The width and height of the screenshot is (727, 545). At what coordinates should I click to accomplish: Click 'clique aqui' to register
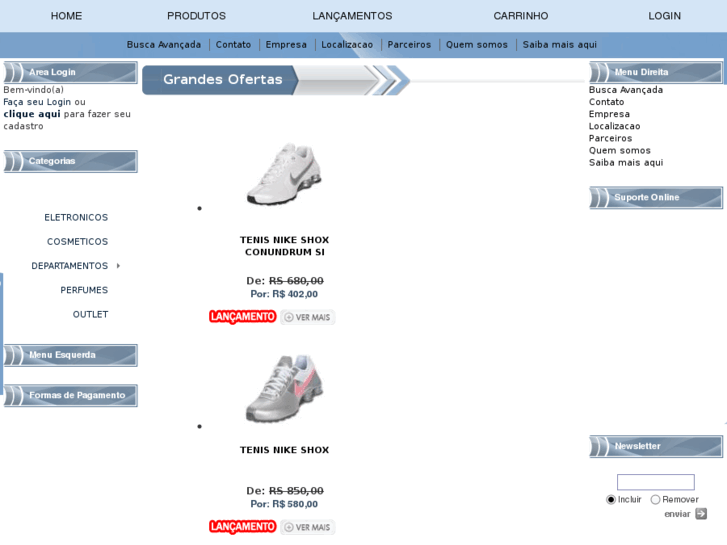(32, 114)
